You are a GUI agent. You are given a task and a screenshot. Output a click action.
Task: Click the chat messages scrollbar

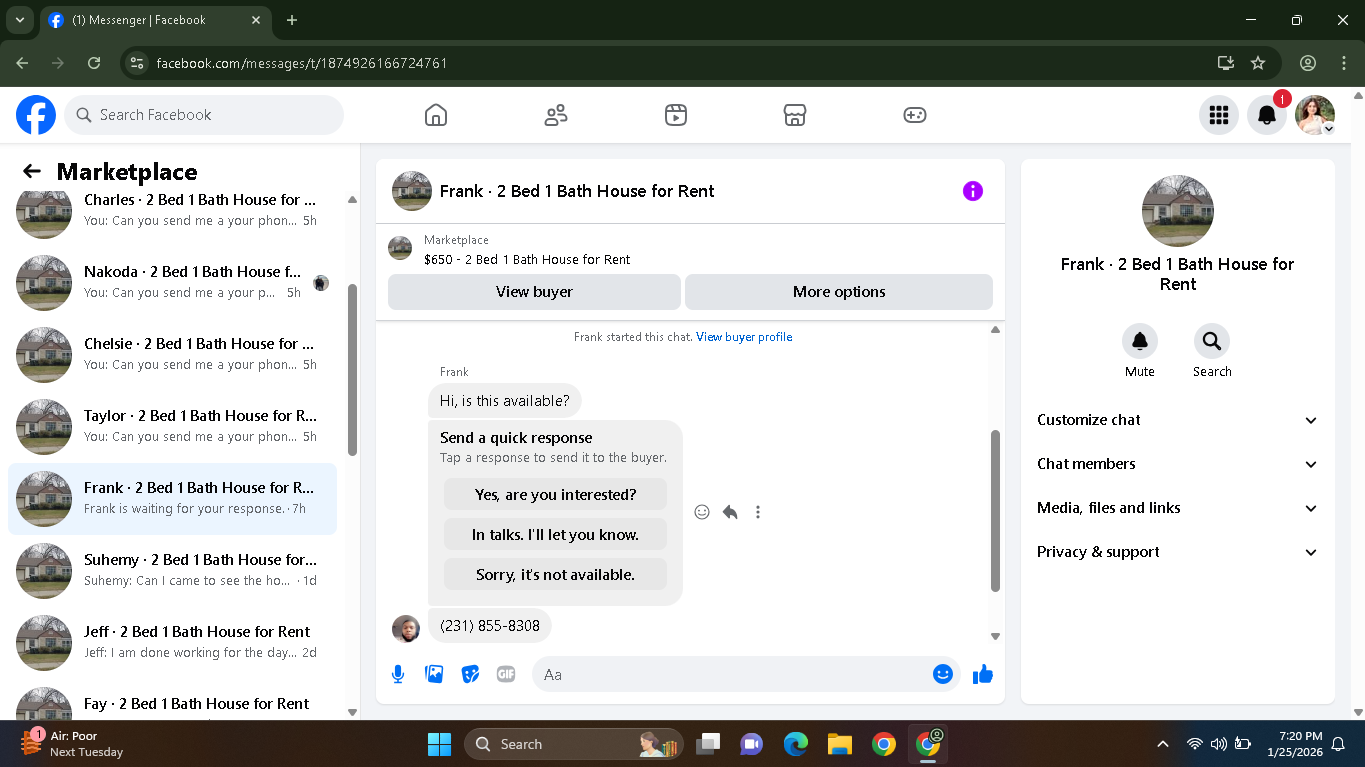(995, 510)
